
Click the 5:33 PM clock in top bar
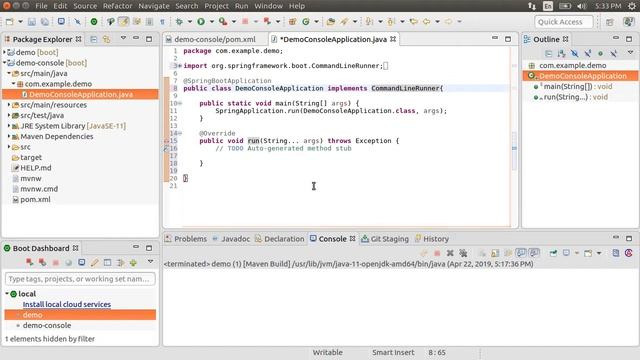[608, 6]
